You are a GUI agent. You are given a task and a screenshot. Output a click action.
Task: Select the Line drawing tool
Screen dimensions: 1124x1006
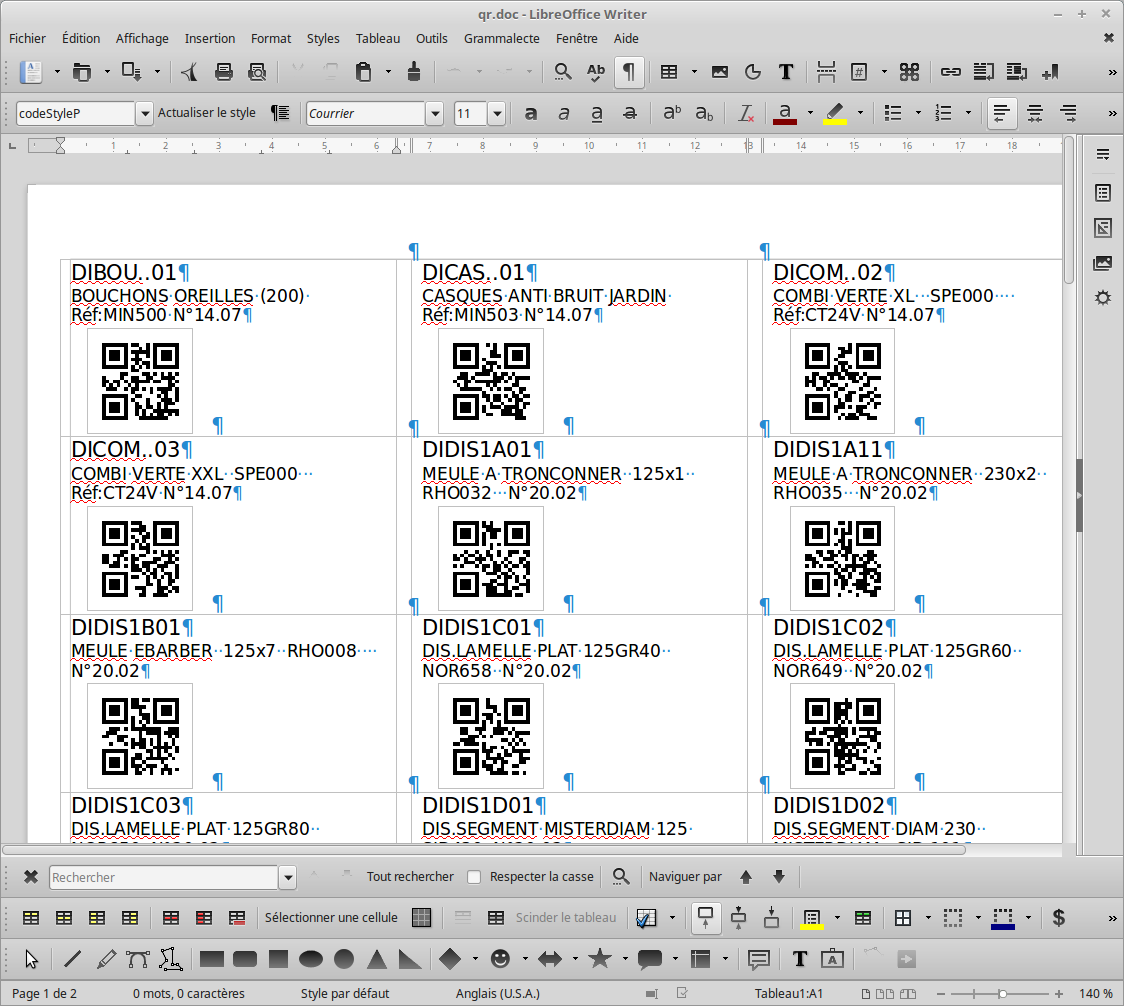[72, 959]
